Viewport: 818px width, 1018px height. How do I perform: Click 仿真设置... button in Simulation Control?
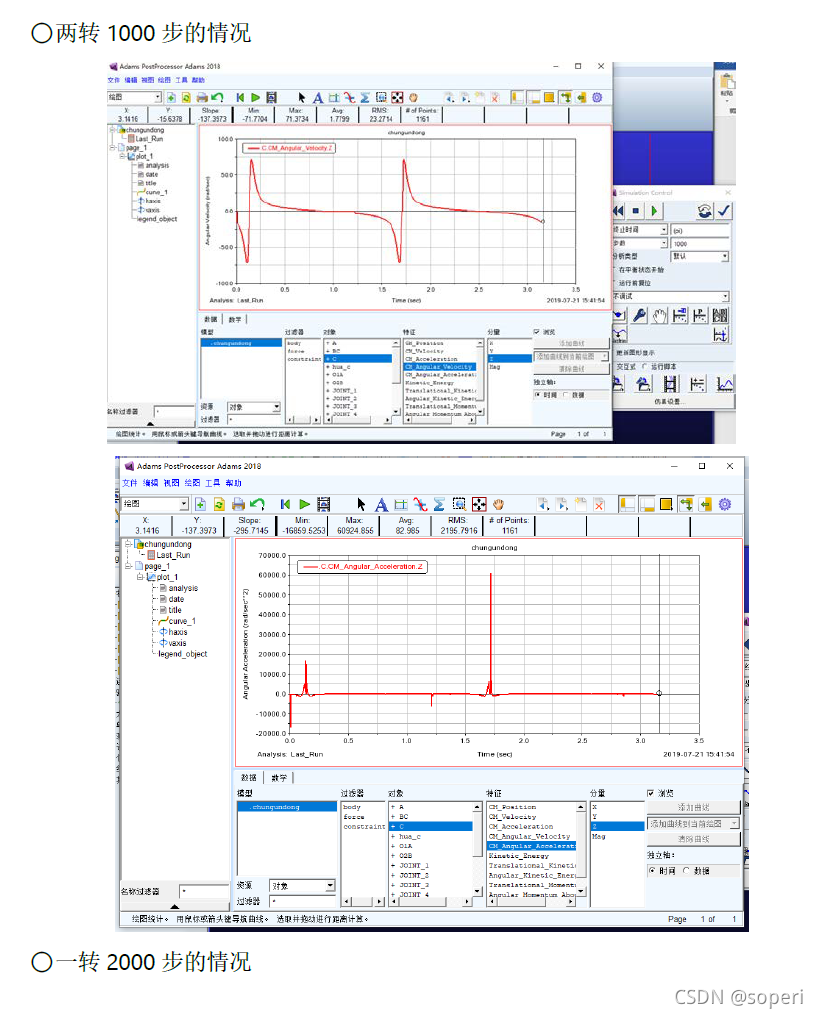670,401
